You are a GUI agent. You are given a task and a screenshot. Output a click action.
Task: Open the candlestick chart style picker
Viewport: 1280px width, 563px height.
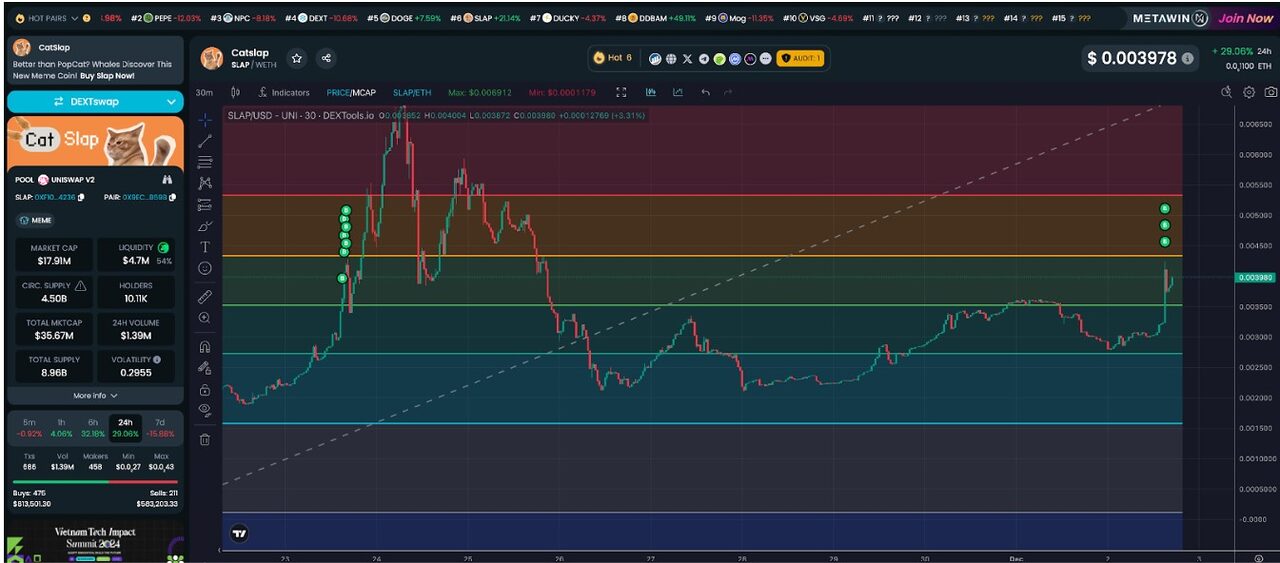(236, 92)
